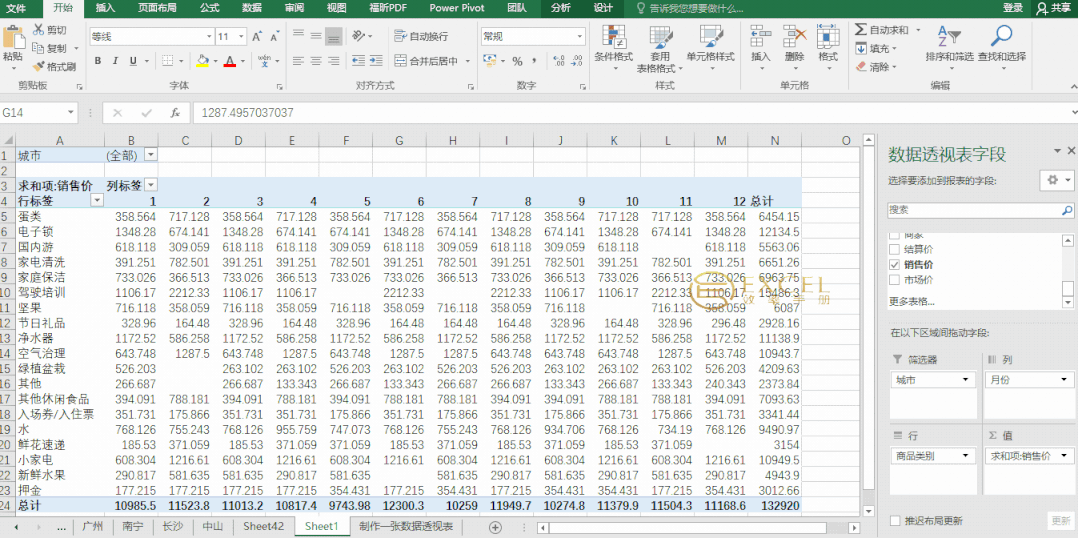Screen dimensions: 1078x538
Task: Click the 格式刷 format painter
Action: (54, 67)
